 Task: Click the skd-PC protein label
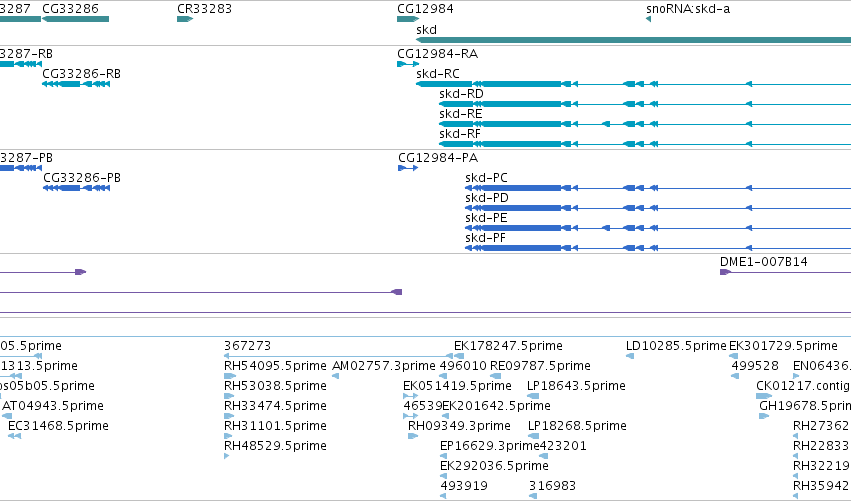[x=486, y=178]
